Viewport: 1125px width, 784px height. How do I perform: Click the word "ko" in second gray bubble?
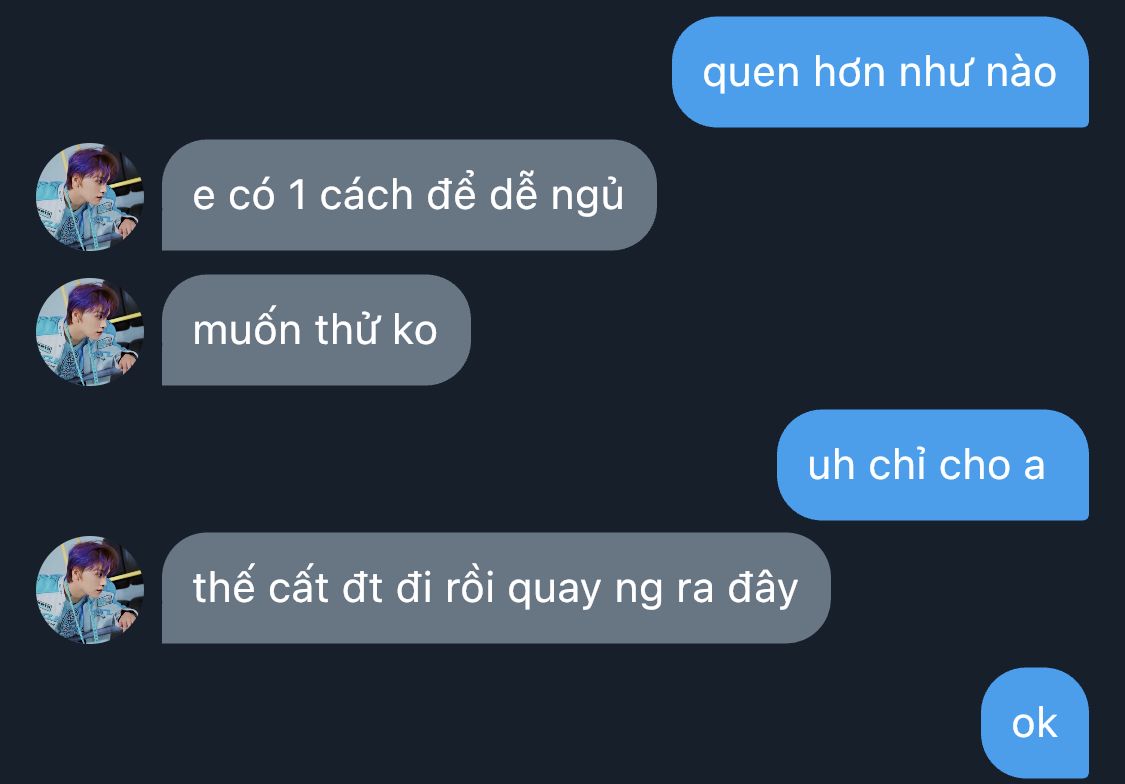point(415,330)
